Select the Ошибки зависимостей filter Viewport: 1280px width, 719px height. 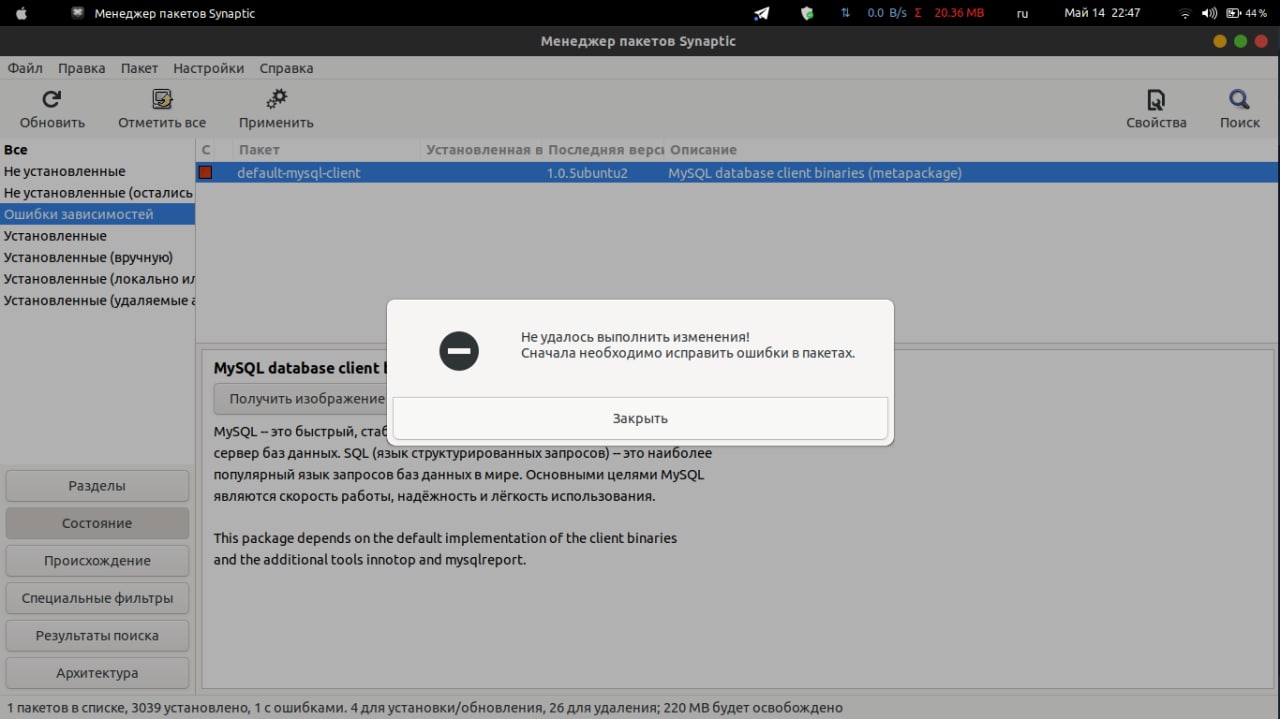coord(97,214)
